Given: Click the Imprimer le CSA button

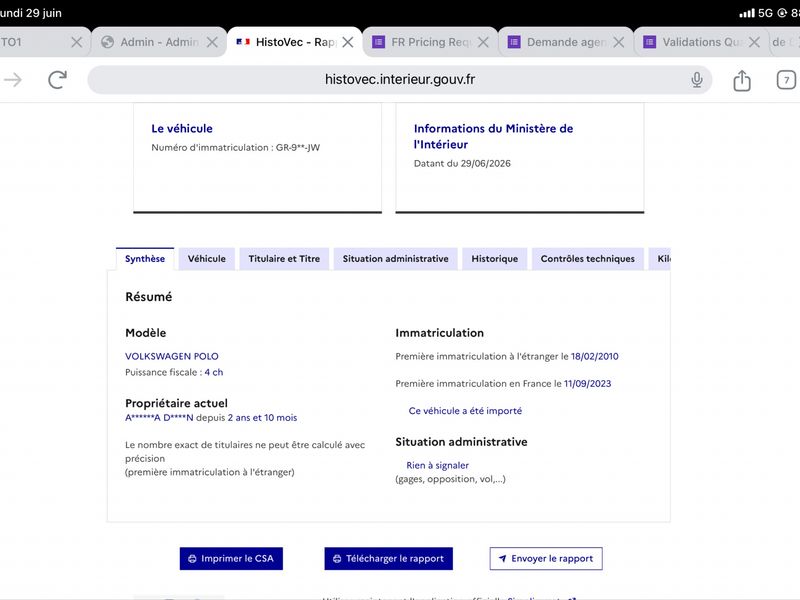Looking at the screenshot, I should [x=231, y=559].
